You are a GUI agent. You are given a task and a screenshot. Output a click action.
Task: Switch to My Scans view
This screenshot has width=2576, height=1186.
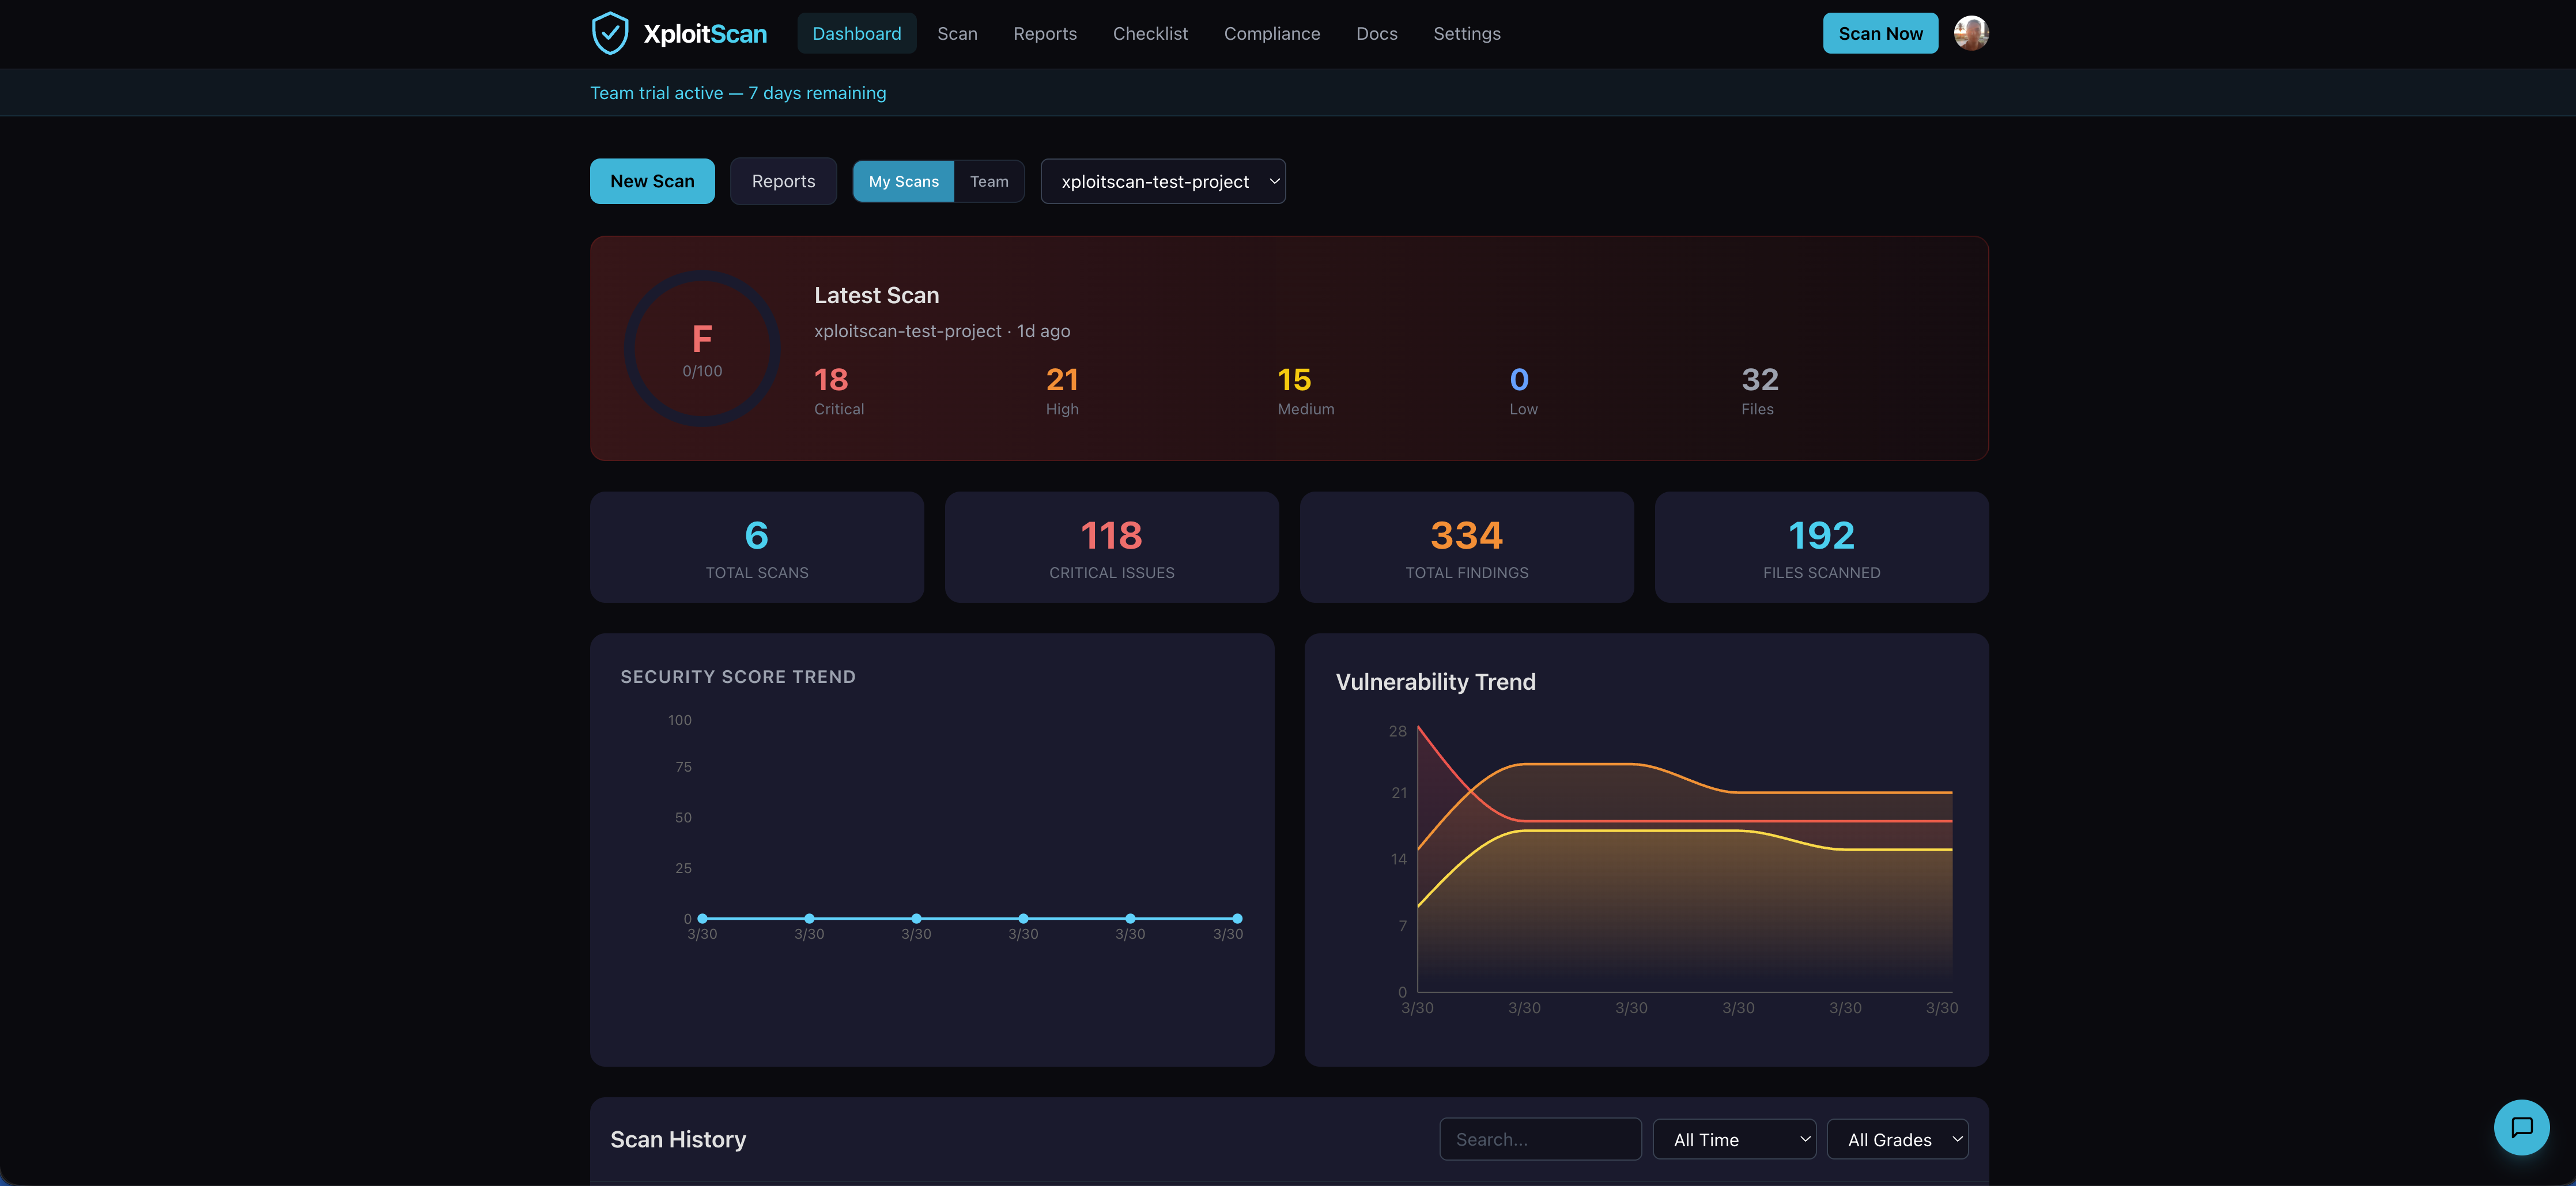click(x=903, y=181)
